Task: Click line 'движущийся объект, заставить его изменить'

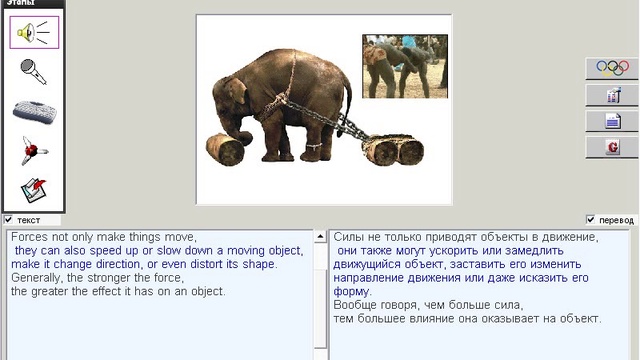Action: pyautogui.click(x=457, y=264)
